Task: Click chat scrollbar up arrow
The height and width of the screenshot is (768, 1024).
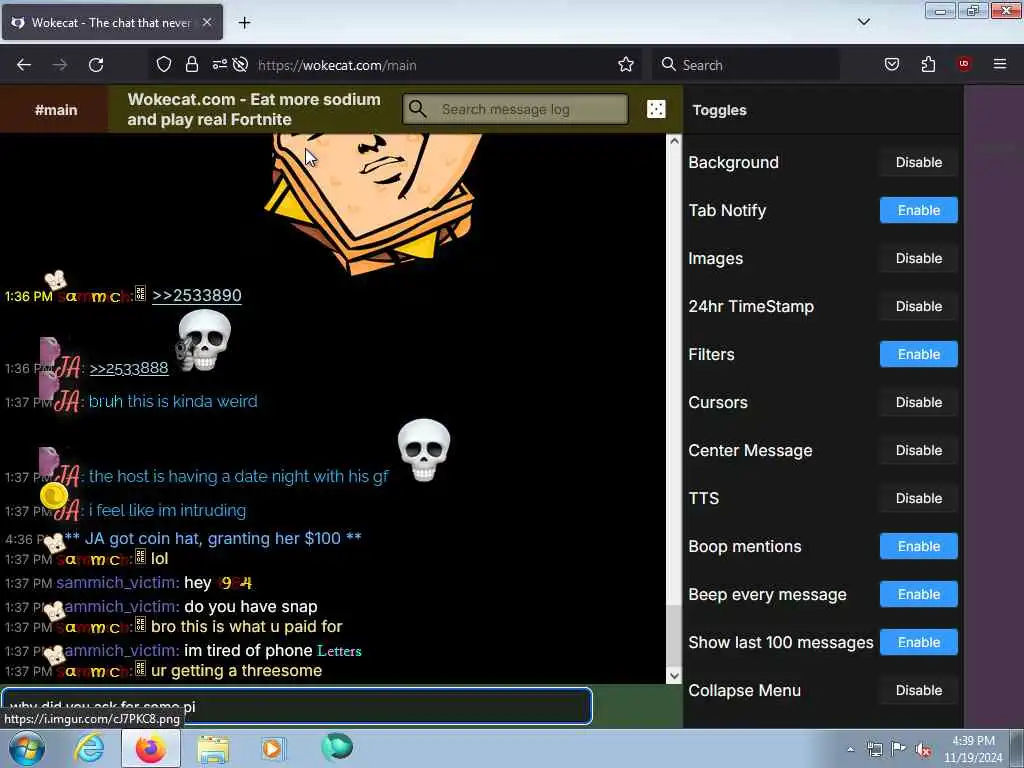Action: [674, 141]
